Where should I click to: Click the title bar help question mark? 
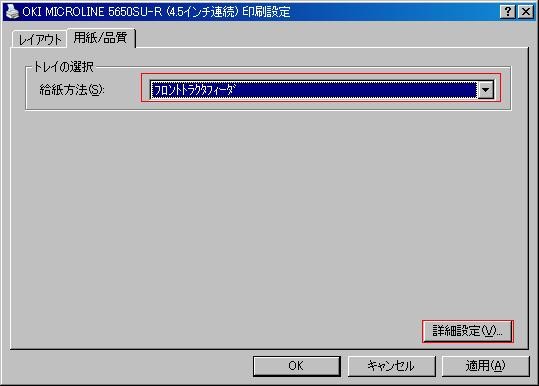click(507, 12)
